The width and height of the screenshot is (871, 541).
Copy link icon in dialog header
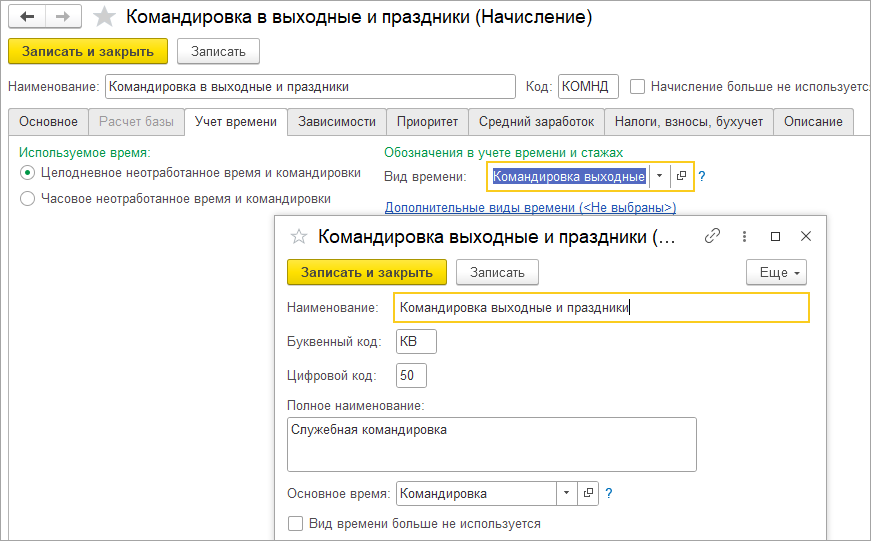click(713, 237)
